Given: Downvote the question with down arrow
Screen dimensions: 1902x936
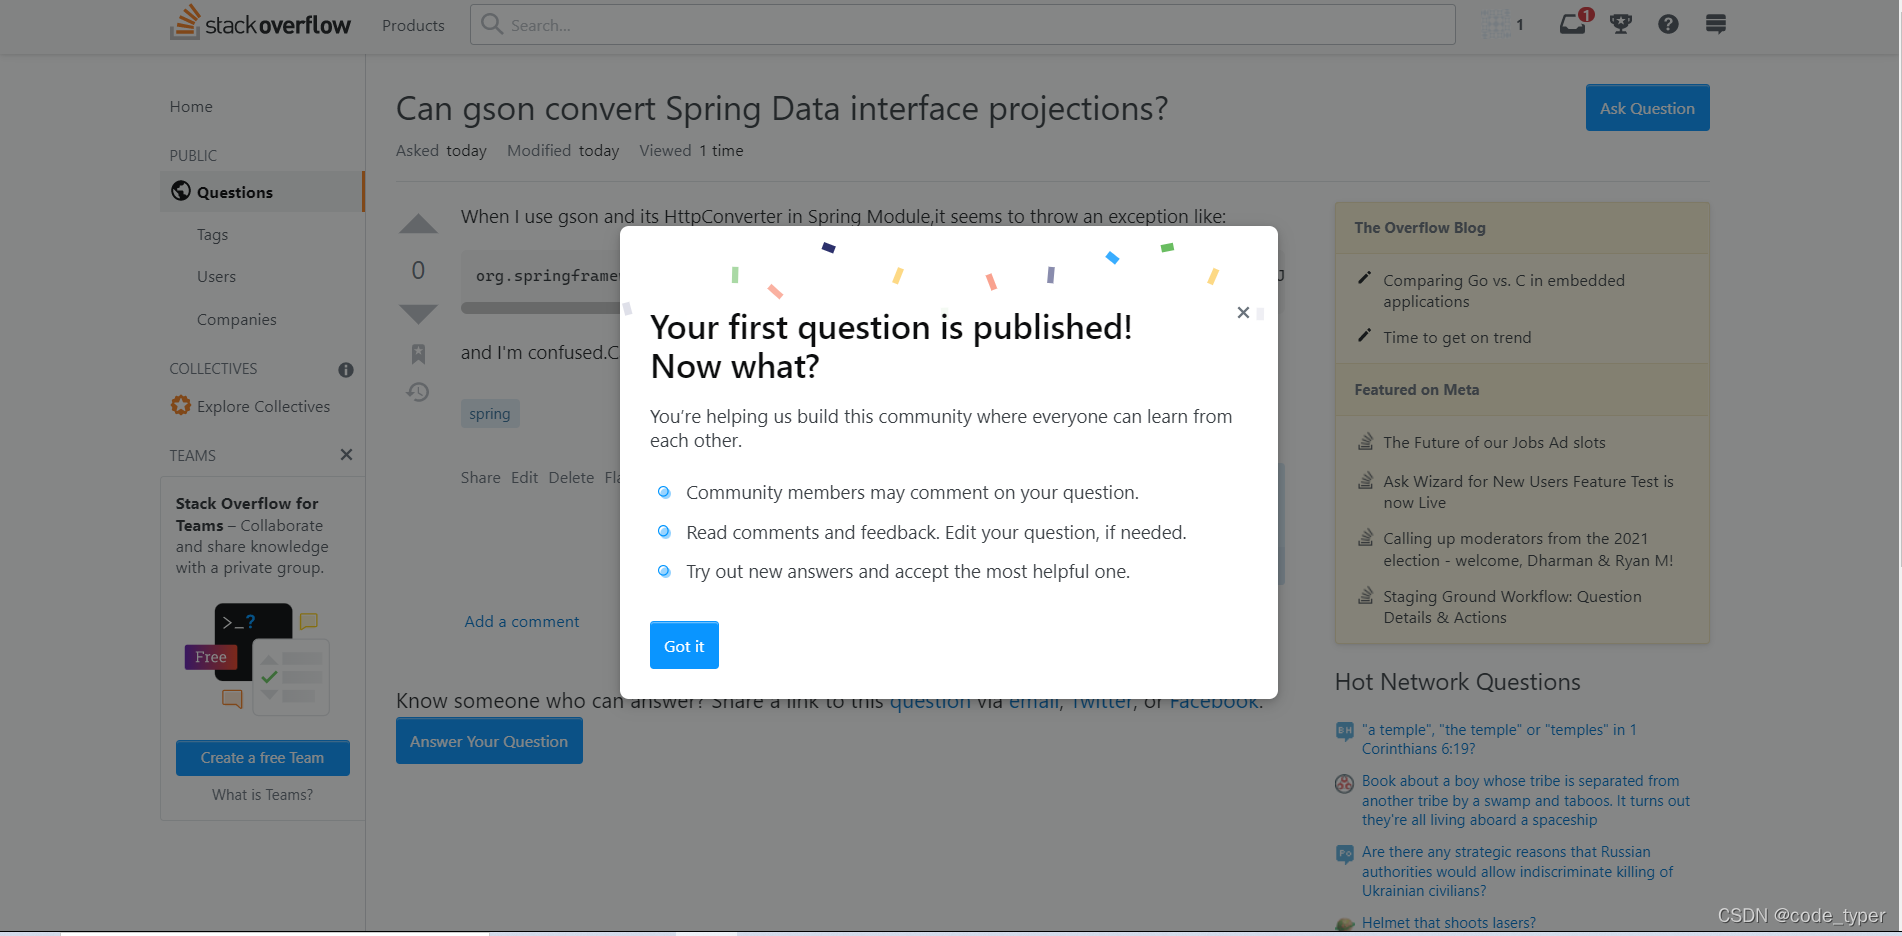Looking at the screenshot, I should coord(418,314).
